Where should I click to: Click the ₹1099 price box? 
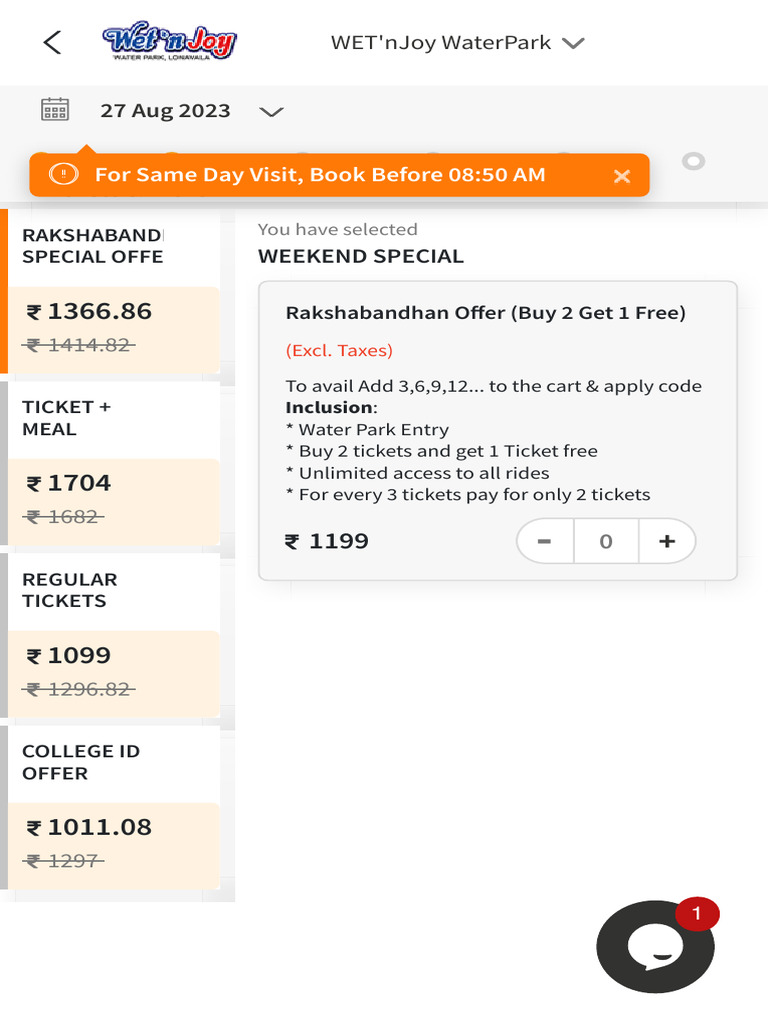point(112,671)
